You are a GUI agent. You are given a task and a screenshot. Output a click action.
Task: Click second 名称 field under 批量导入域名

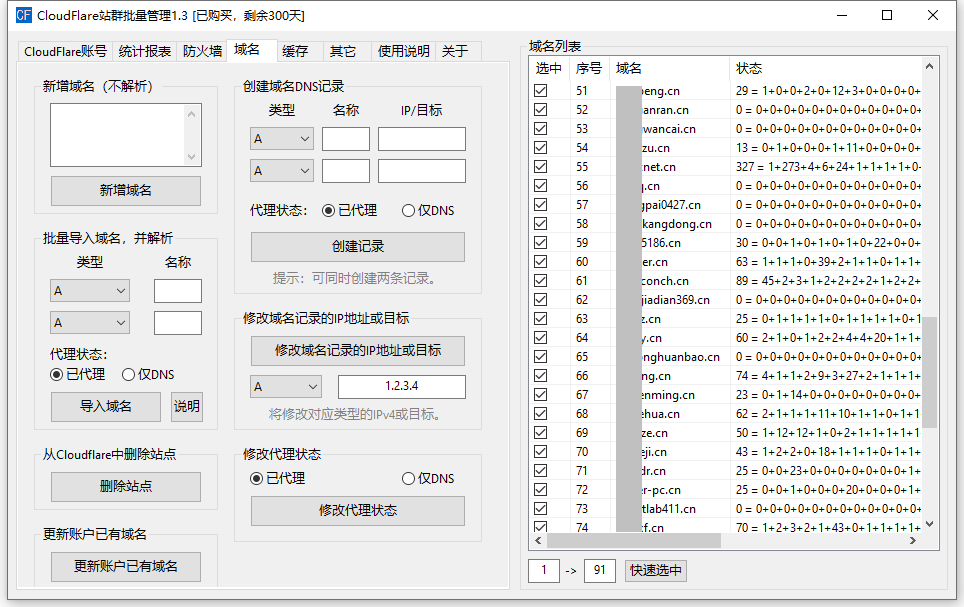click(x=178, y=323)
